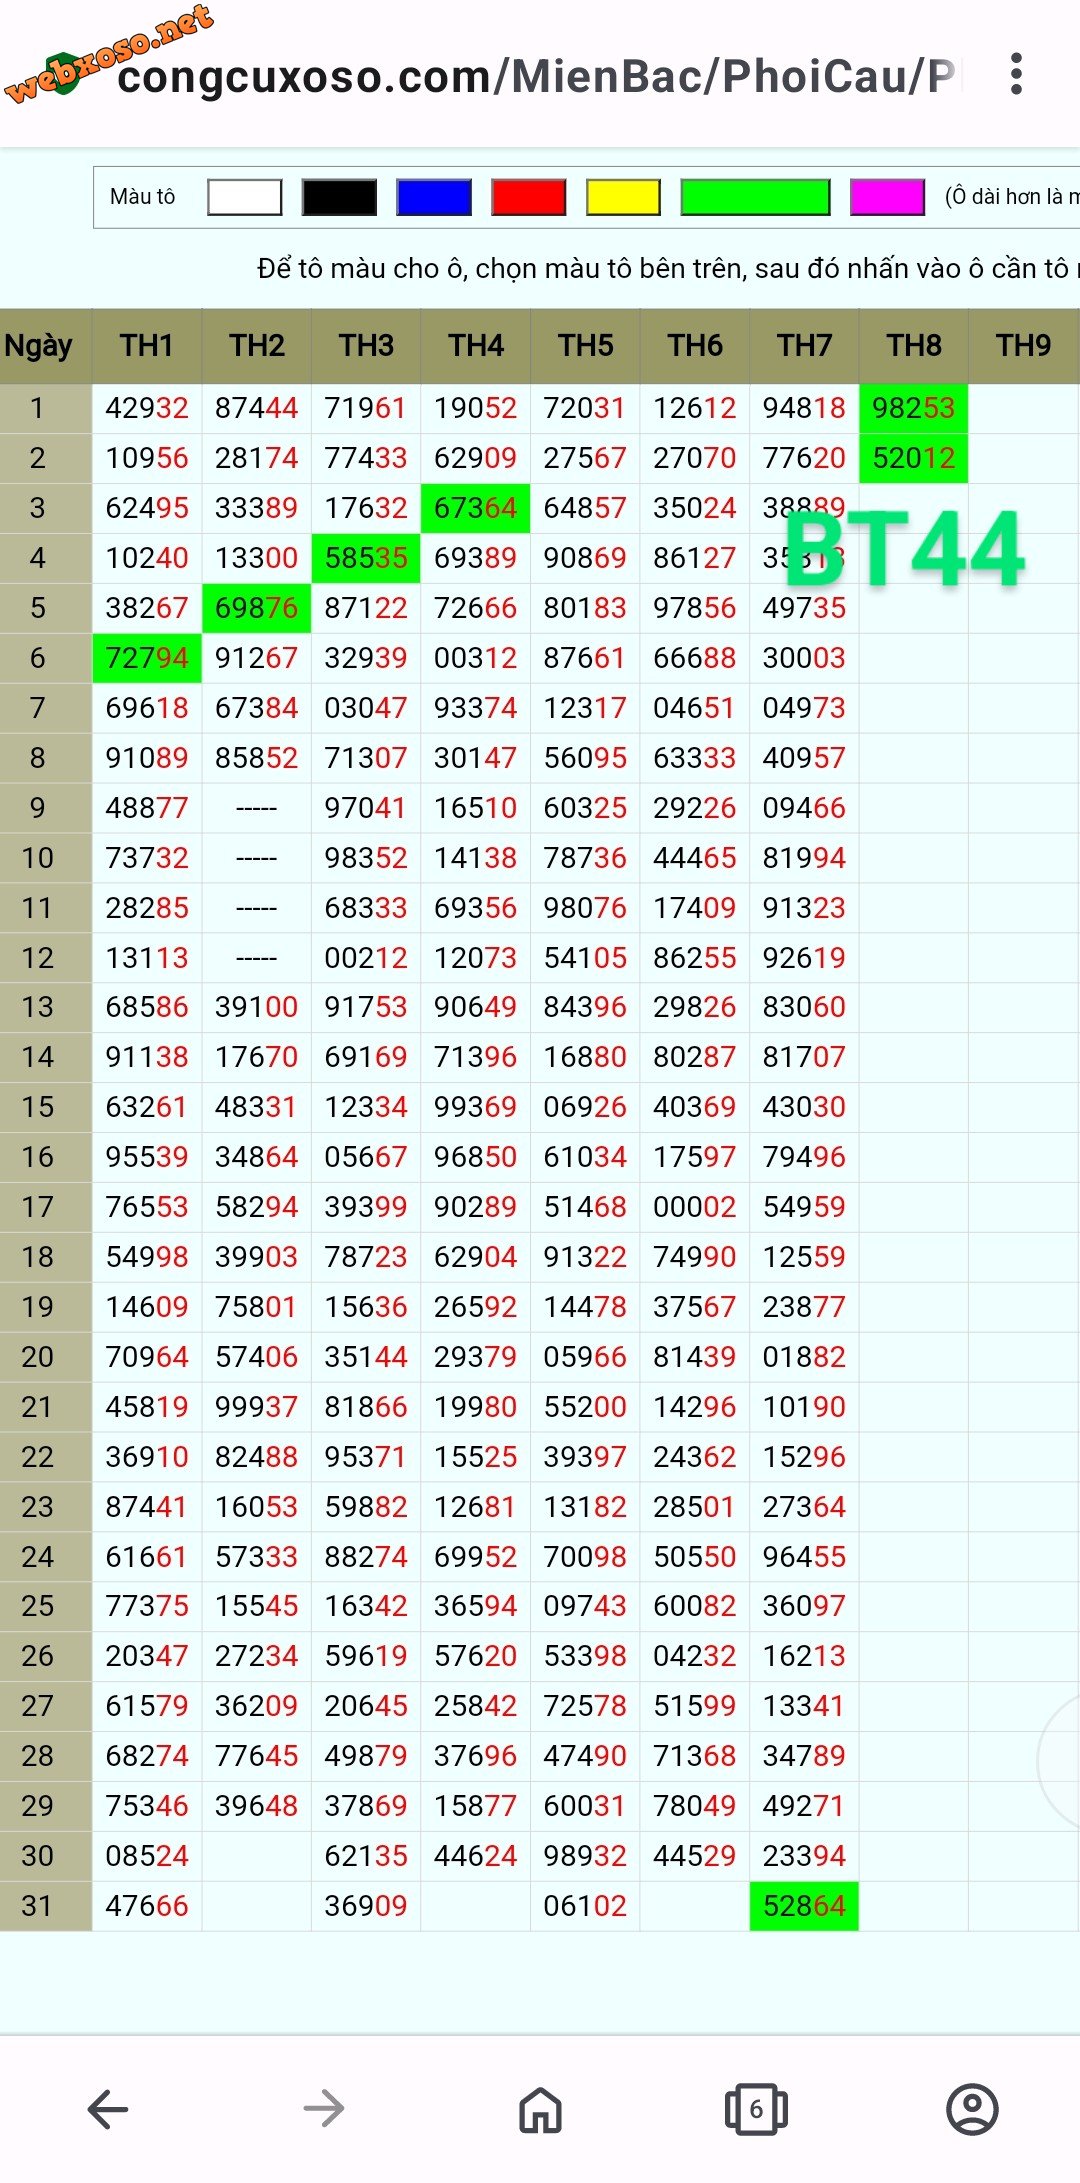Open the three-dot browser menu
The height and width of the screenshot is (2183, 1080).
point(1016,75)
